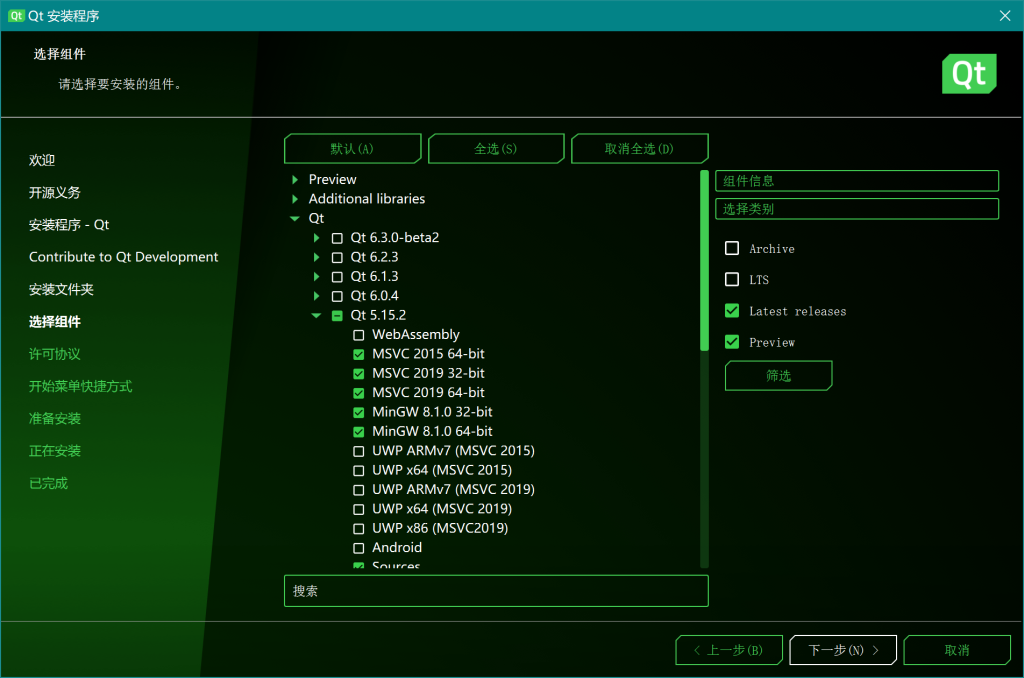This screenshot has height=678, width=1024.
Task: Cancel installation with 取消 button
Action: [957, 650]
